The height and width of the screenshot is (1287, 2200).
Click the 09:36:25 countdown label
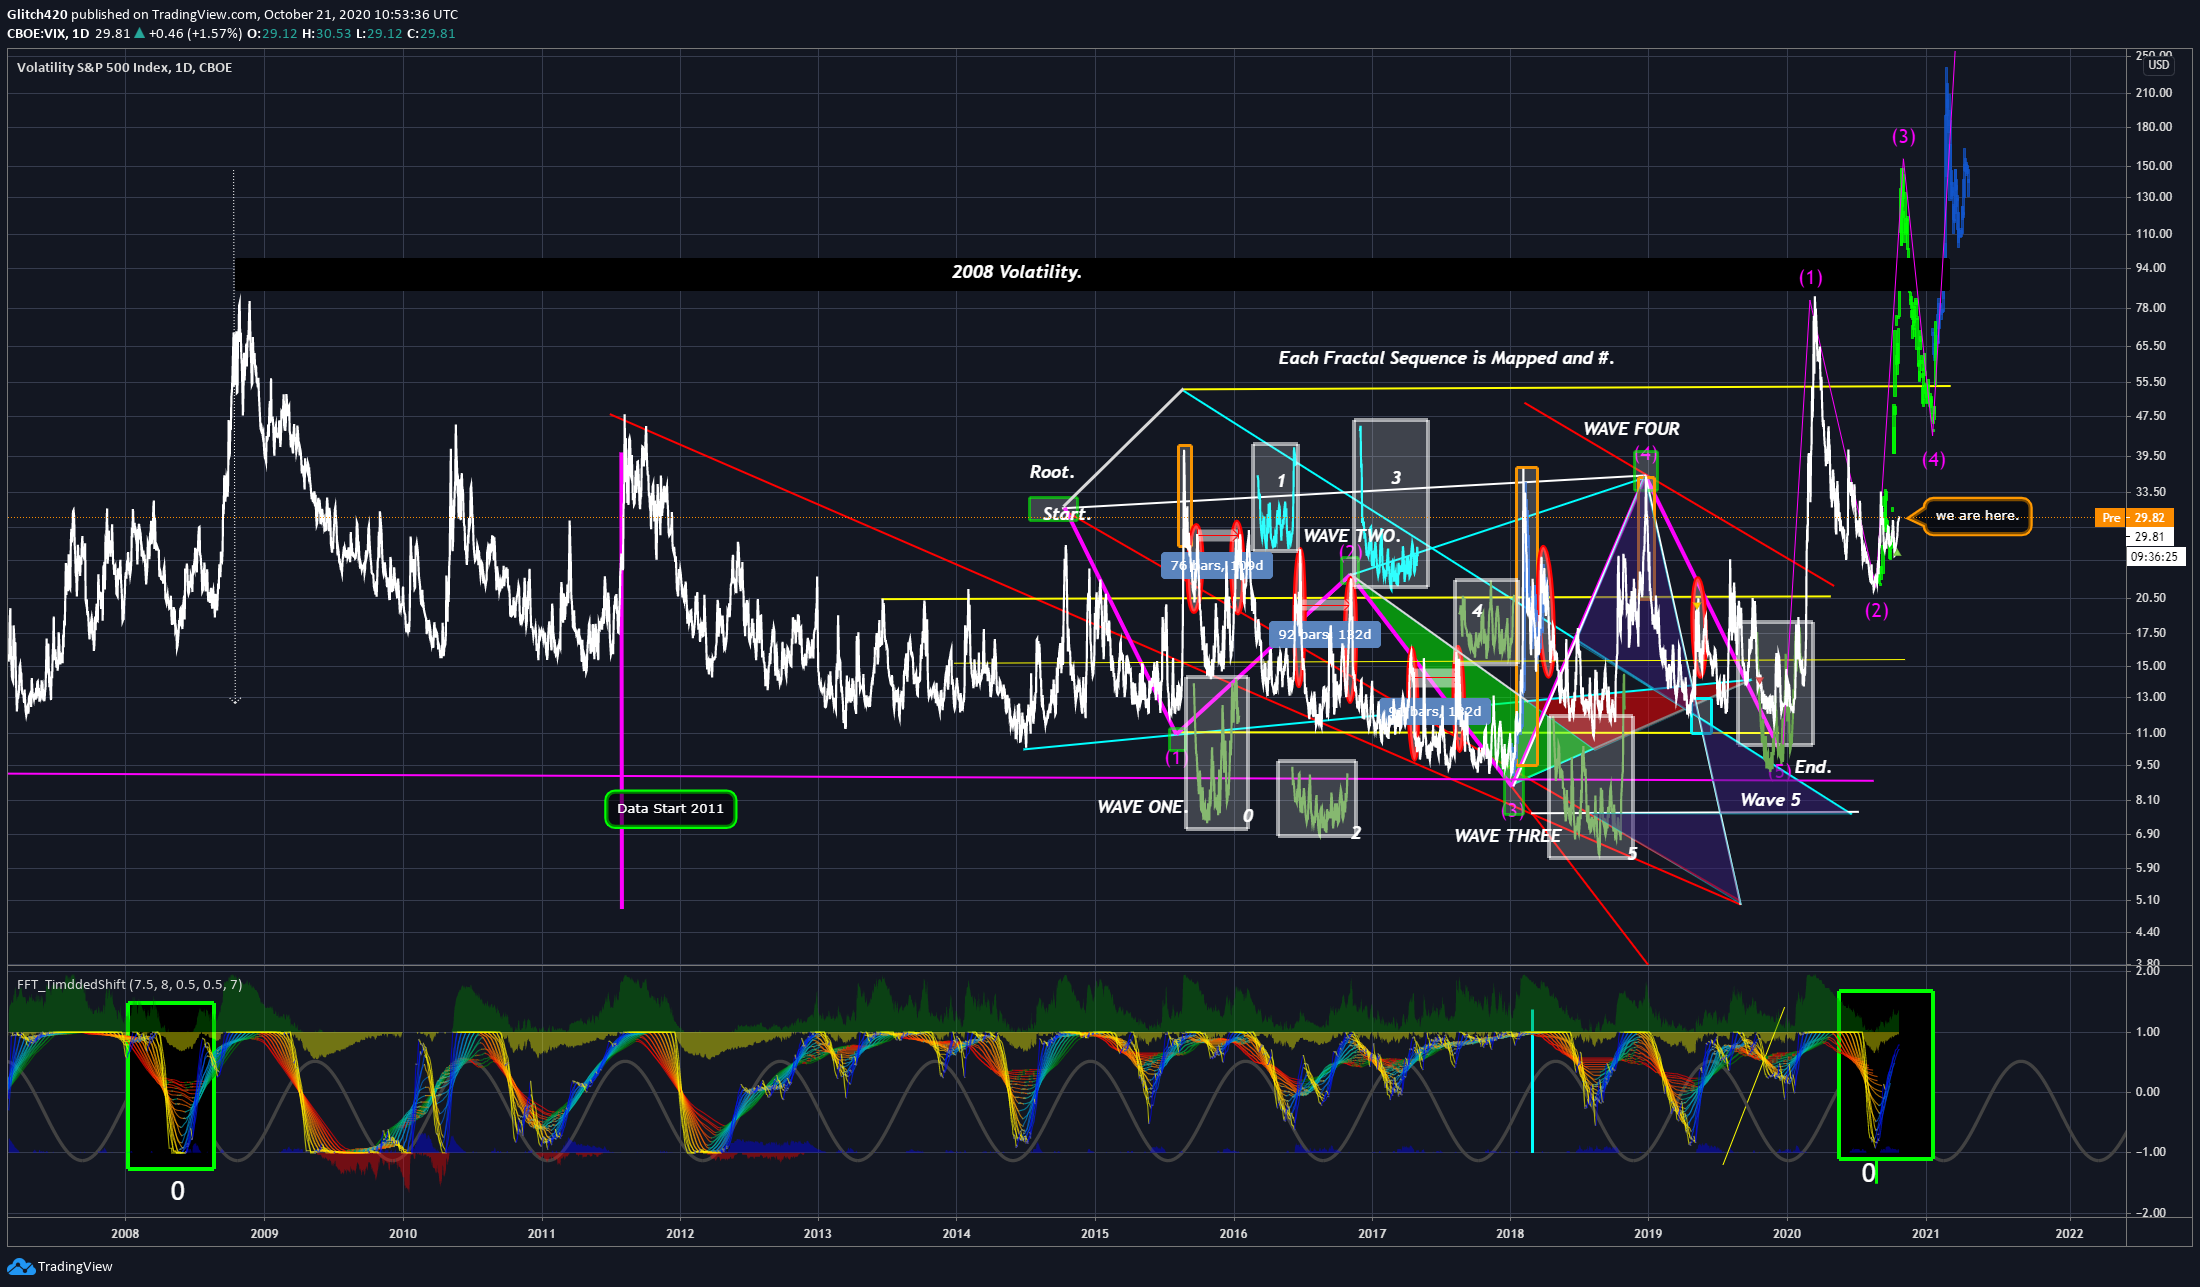[2154, 557]
